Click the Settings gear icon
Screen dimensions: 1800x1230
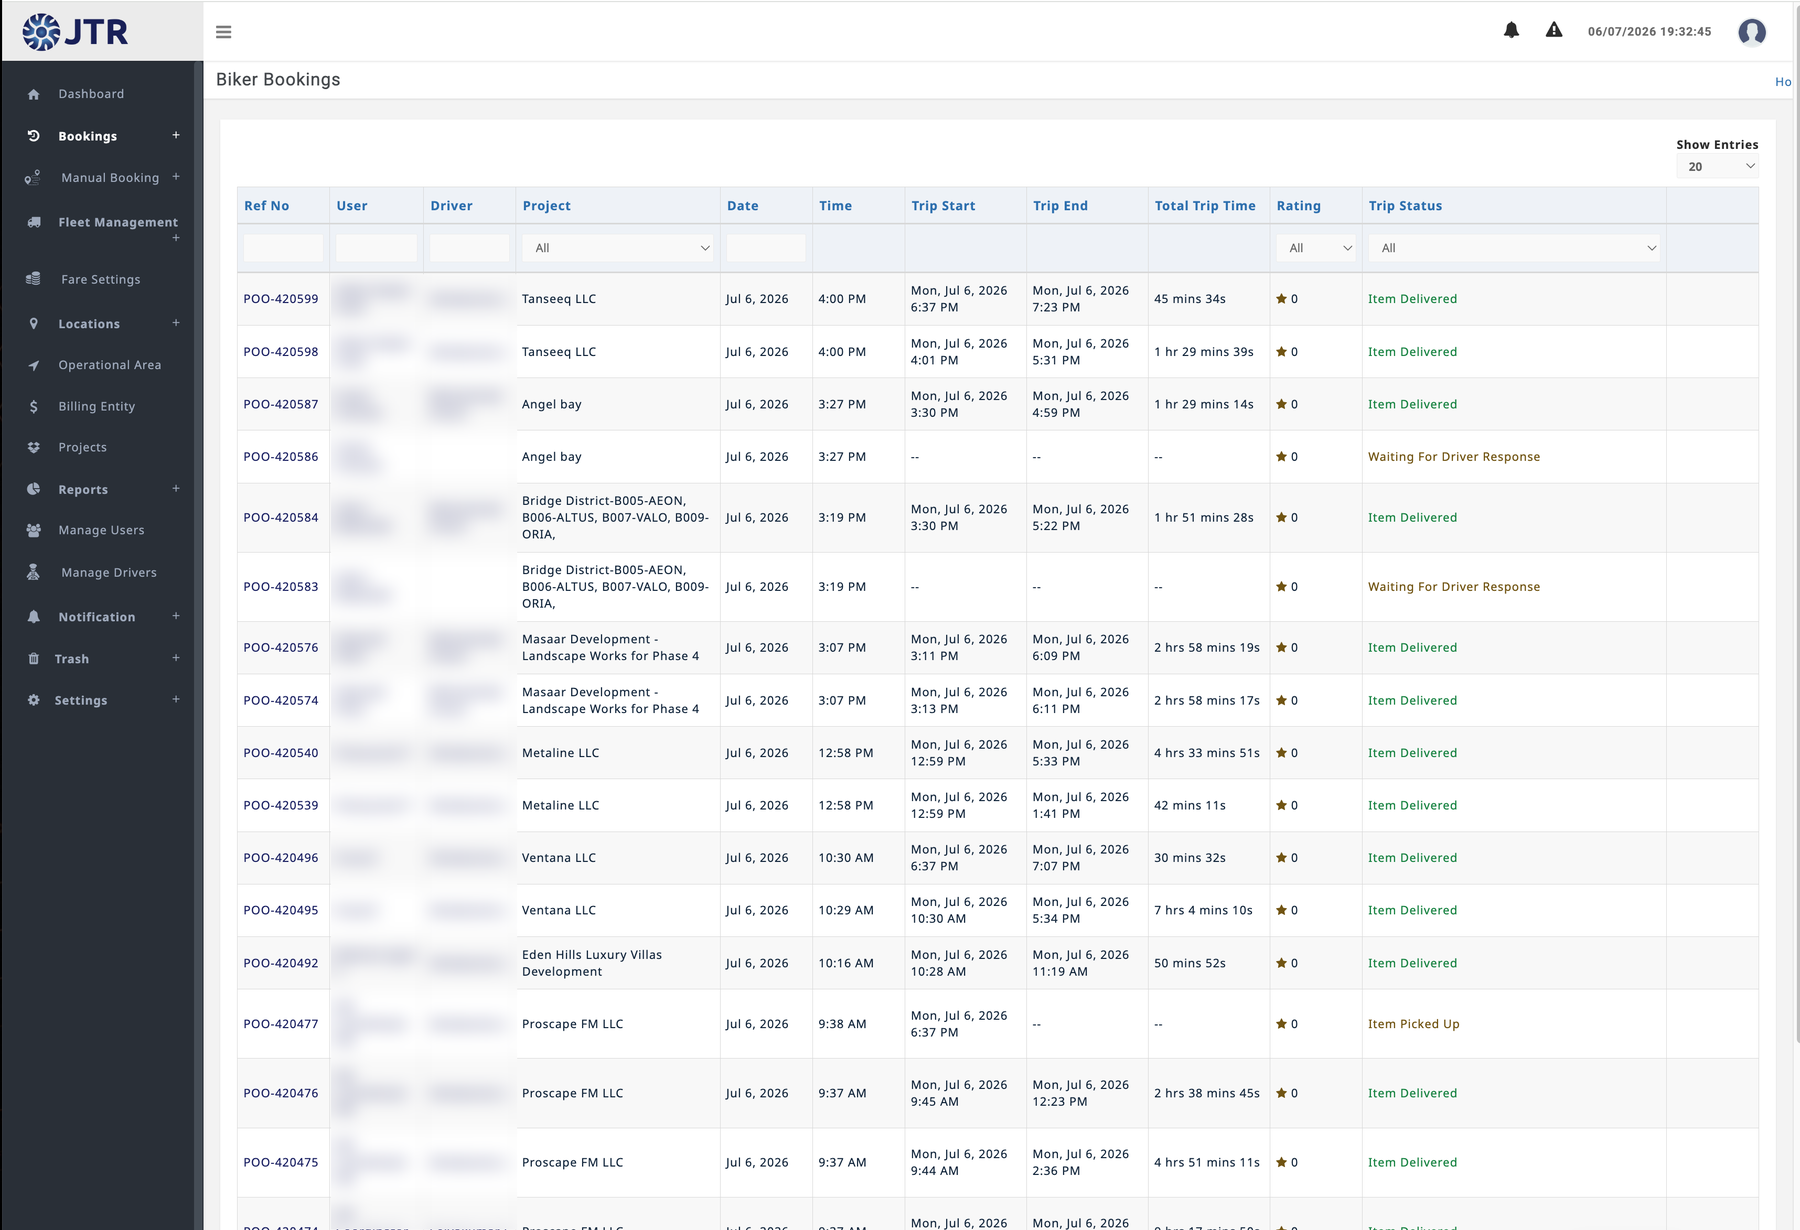[34, 701]
